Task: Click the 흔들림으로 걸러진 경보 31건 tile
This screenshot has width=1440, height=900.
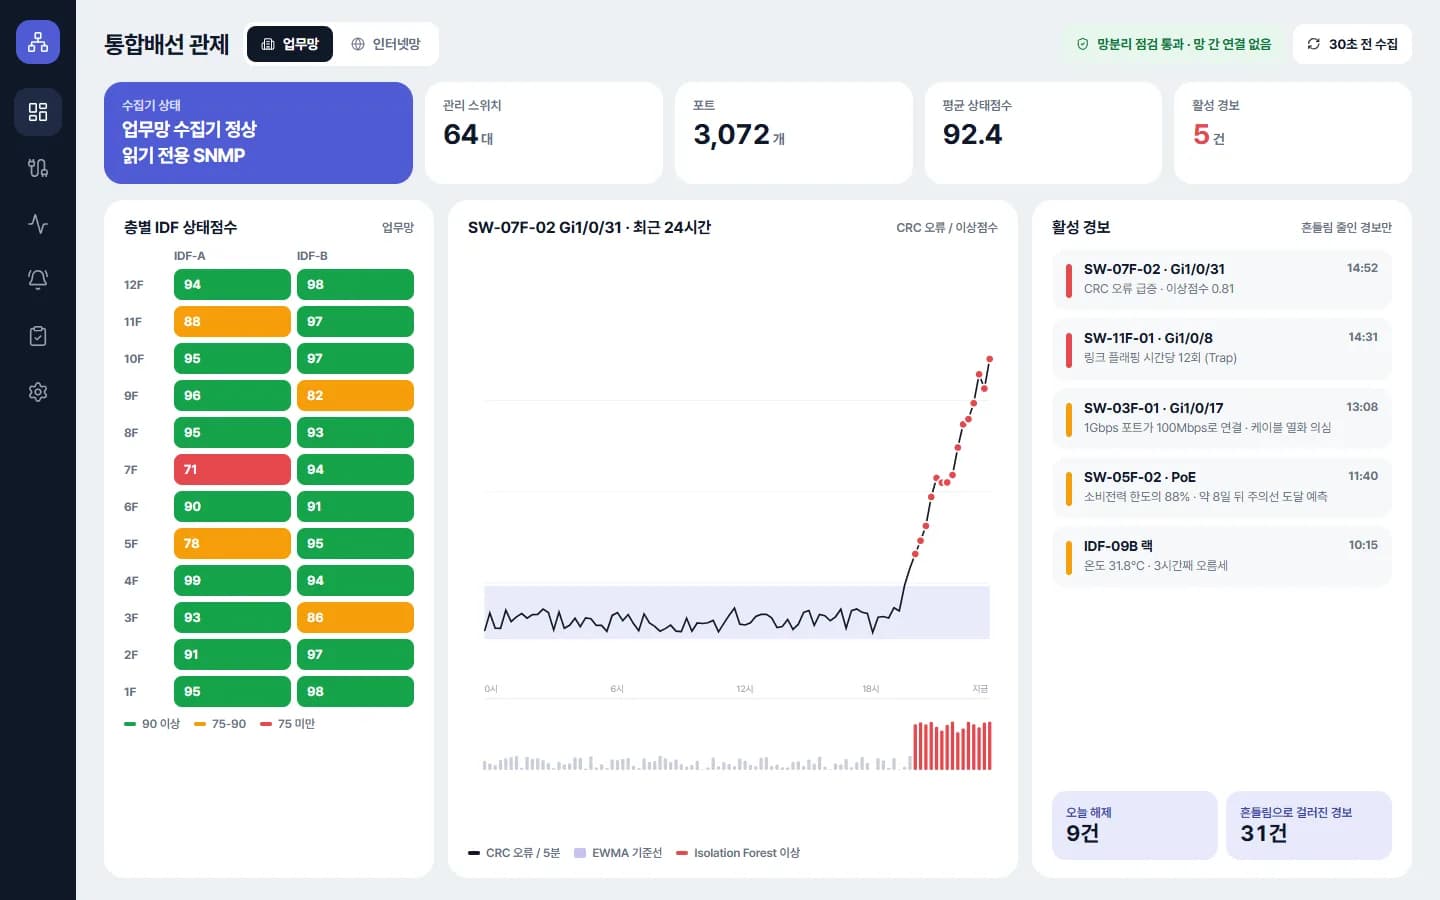Action: [1309, 825]
